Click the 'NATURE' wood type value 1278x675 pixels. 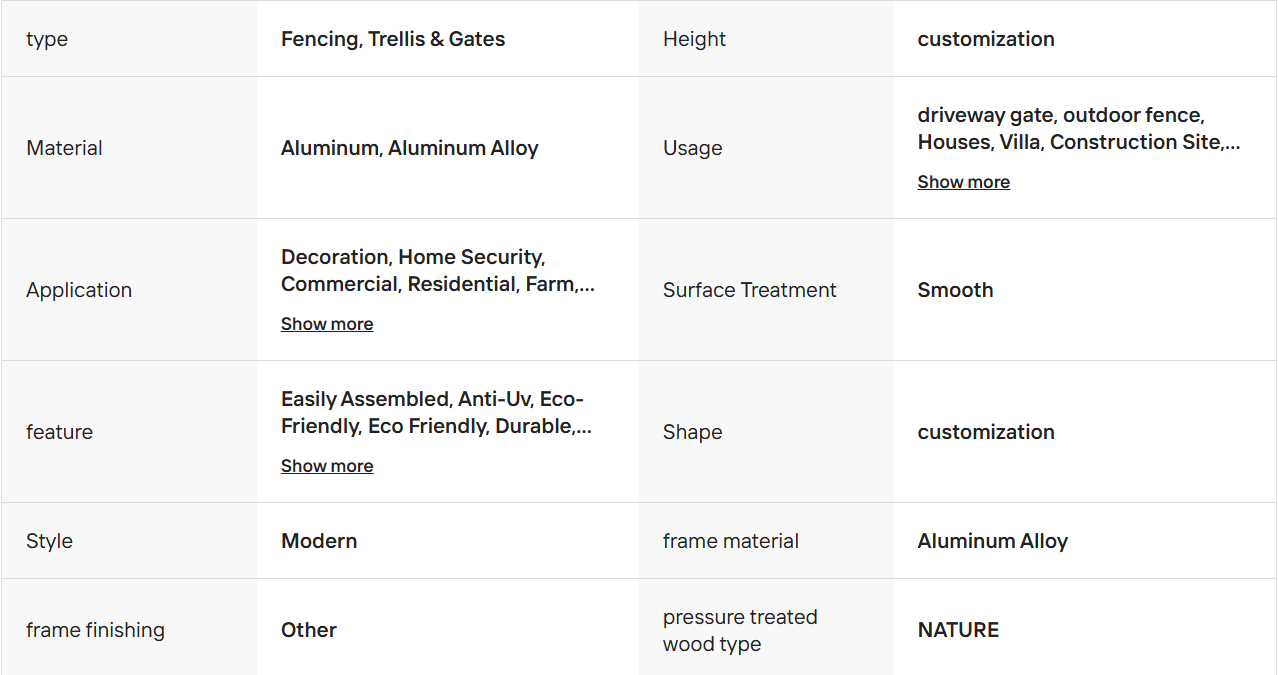(x=958, y=630)
